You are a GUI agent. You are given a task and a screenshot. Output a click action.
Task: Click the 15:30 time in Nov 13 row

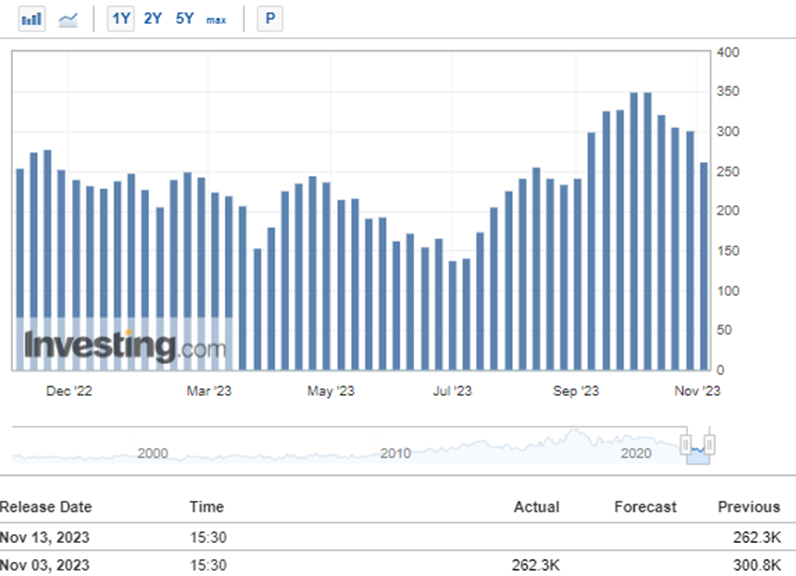[x=208, y=537]
